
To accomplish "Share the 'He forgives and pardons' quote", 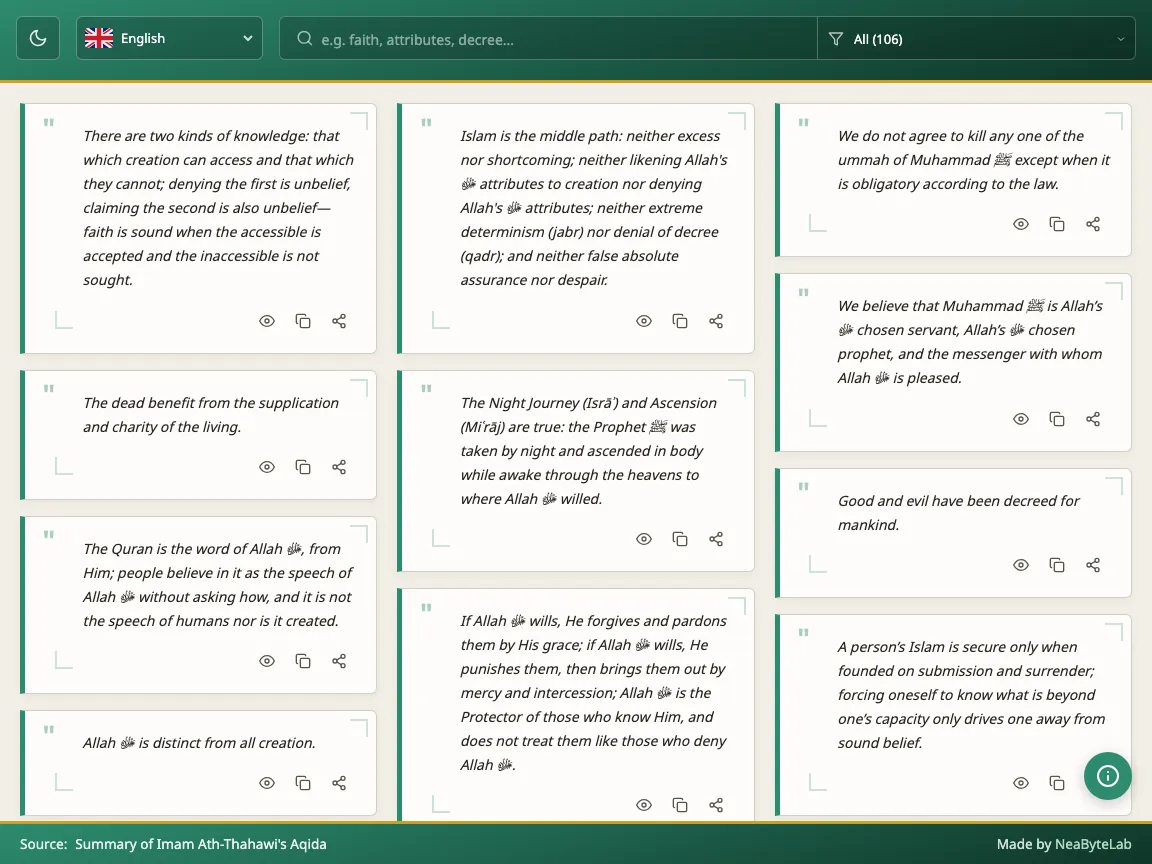I will tap(716, 805).
